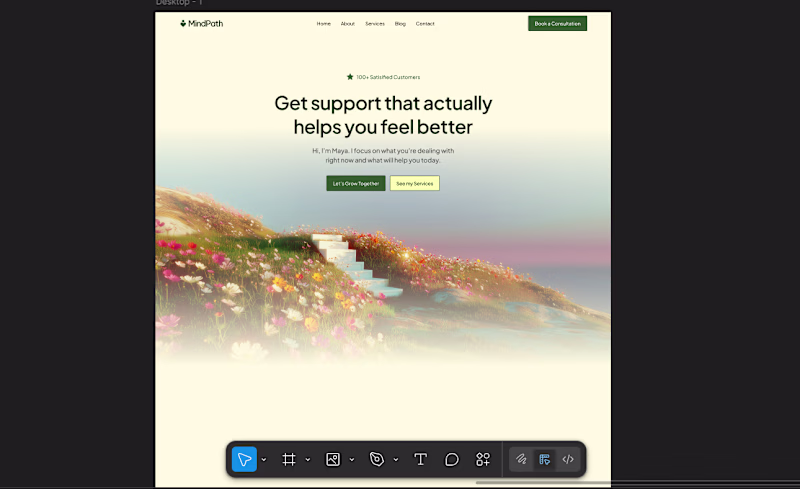Click the Book a Consultation button
The height and width of the screenshot is (489, 800).
point(557,23)
